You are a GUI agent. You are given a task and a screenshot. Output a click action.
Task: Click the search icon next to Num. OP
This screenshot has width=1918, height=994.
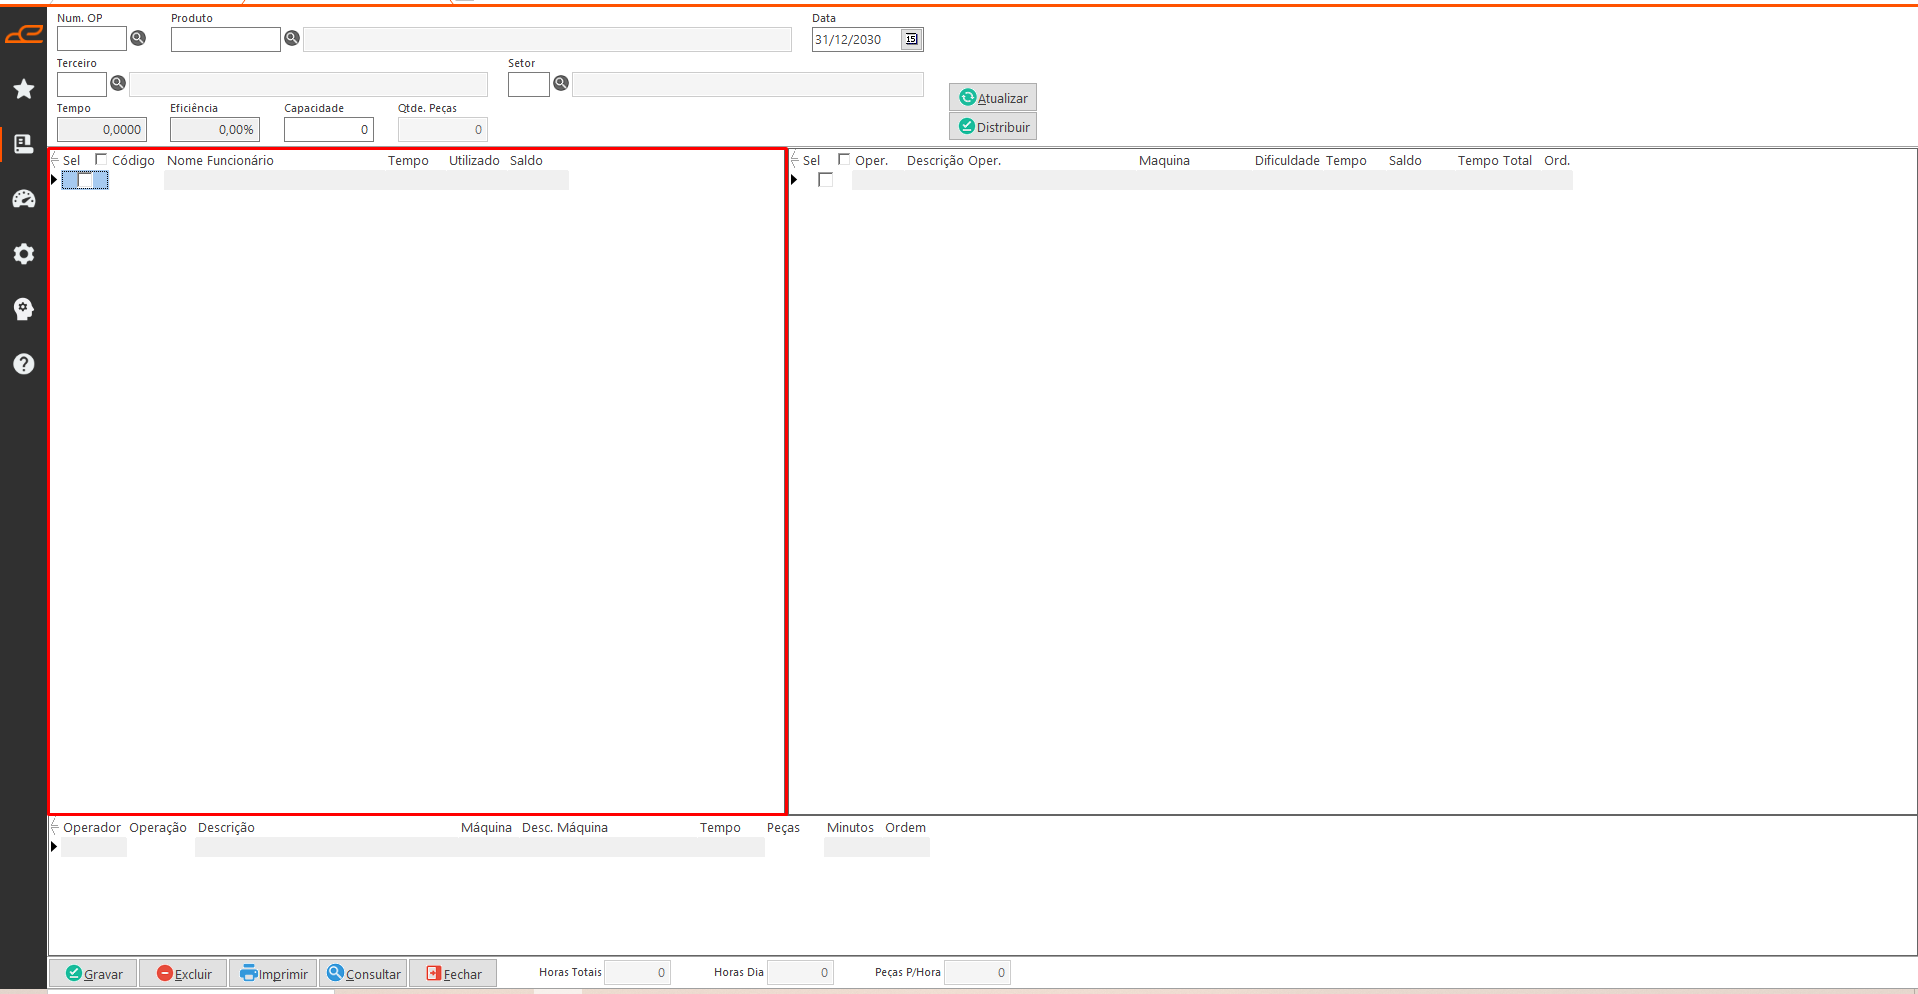tap(139, 38)
